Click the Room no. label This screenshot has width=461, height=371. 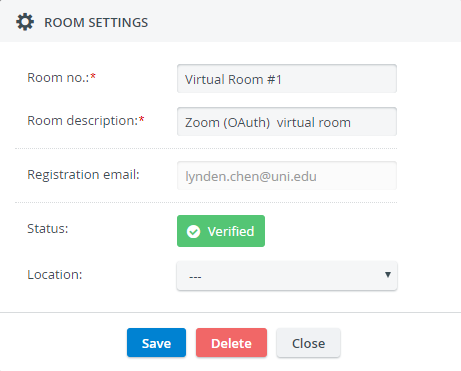coord(58,77)
